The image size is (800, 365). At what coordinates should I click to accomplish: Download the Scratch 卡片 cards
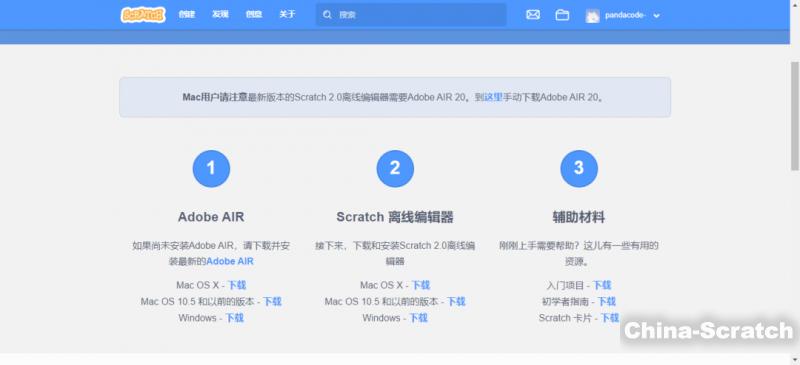point(610,318)
